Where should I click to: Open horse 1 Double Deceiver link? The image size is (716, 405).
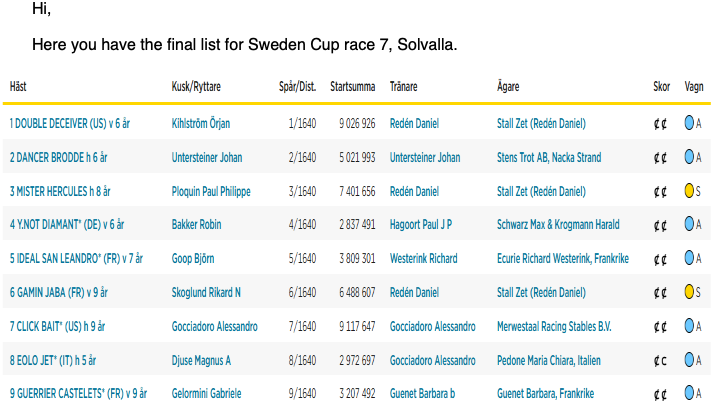(70, 124)
